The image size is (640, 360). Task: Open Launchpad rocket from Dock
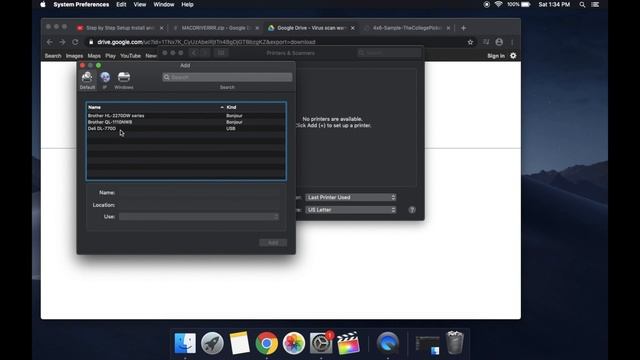(212, 343)
